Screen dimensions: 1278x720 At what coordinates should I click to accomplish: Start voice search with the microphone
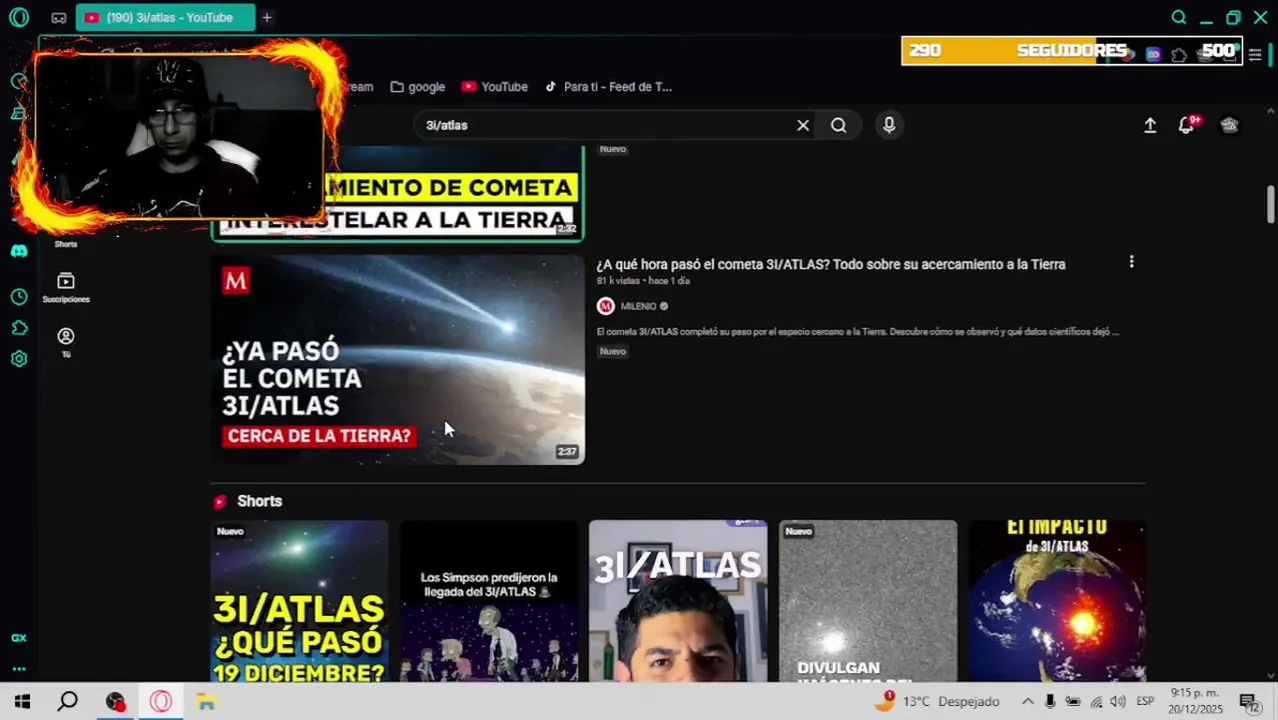[889, 125]
